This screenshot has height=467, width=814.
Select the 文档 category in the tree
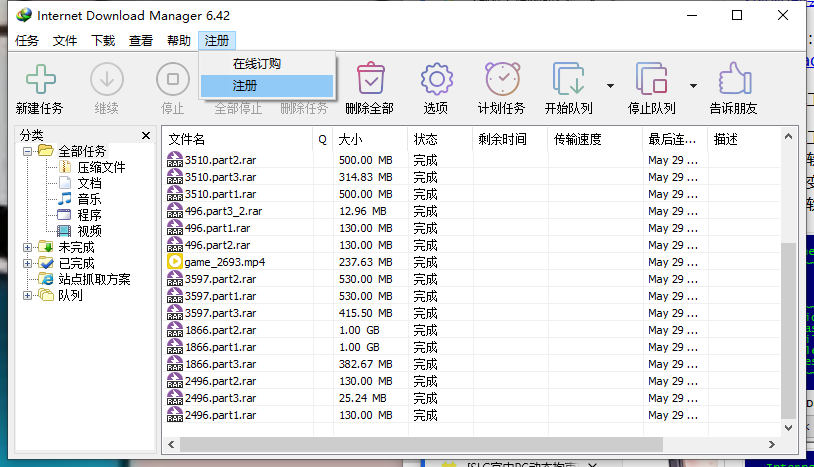(x=89, y=183)
